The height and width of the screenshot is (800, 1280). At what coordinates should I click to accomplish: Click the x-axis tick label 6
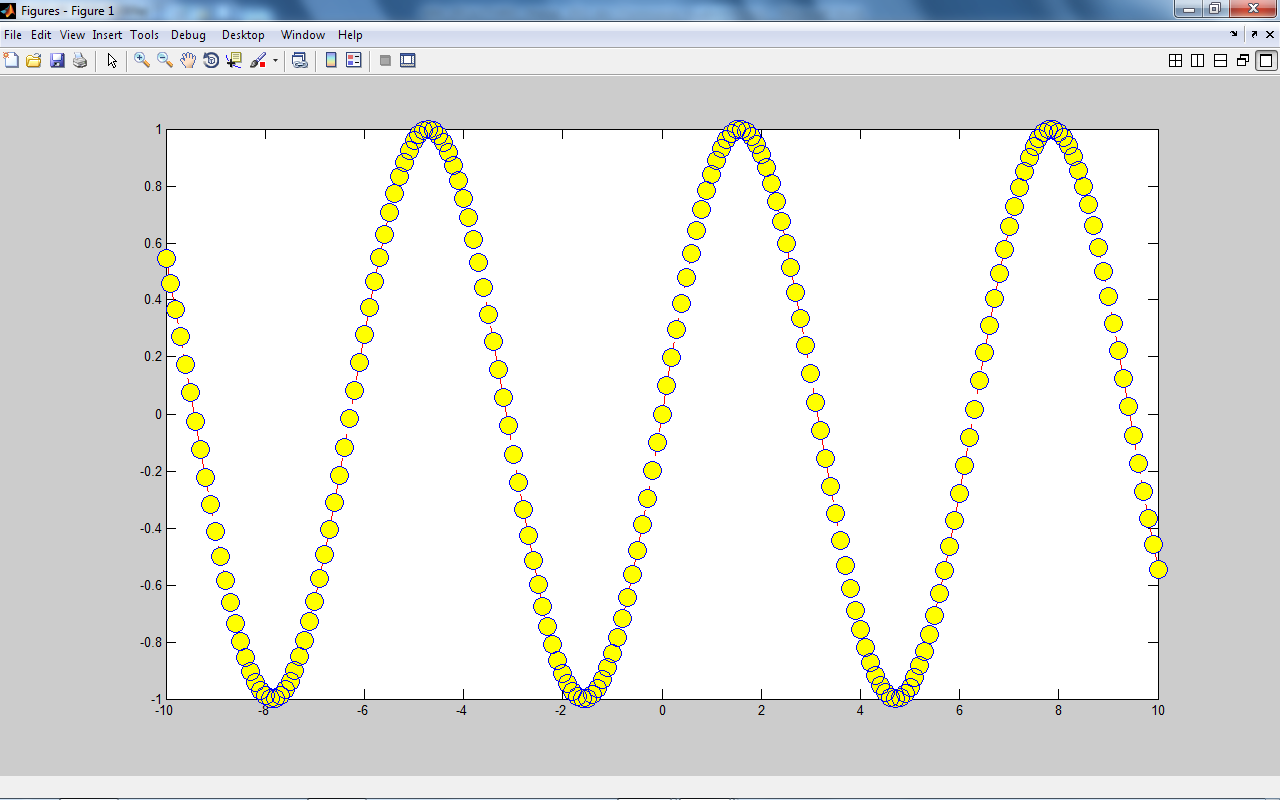point(959,711)
